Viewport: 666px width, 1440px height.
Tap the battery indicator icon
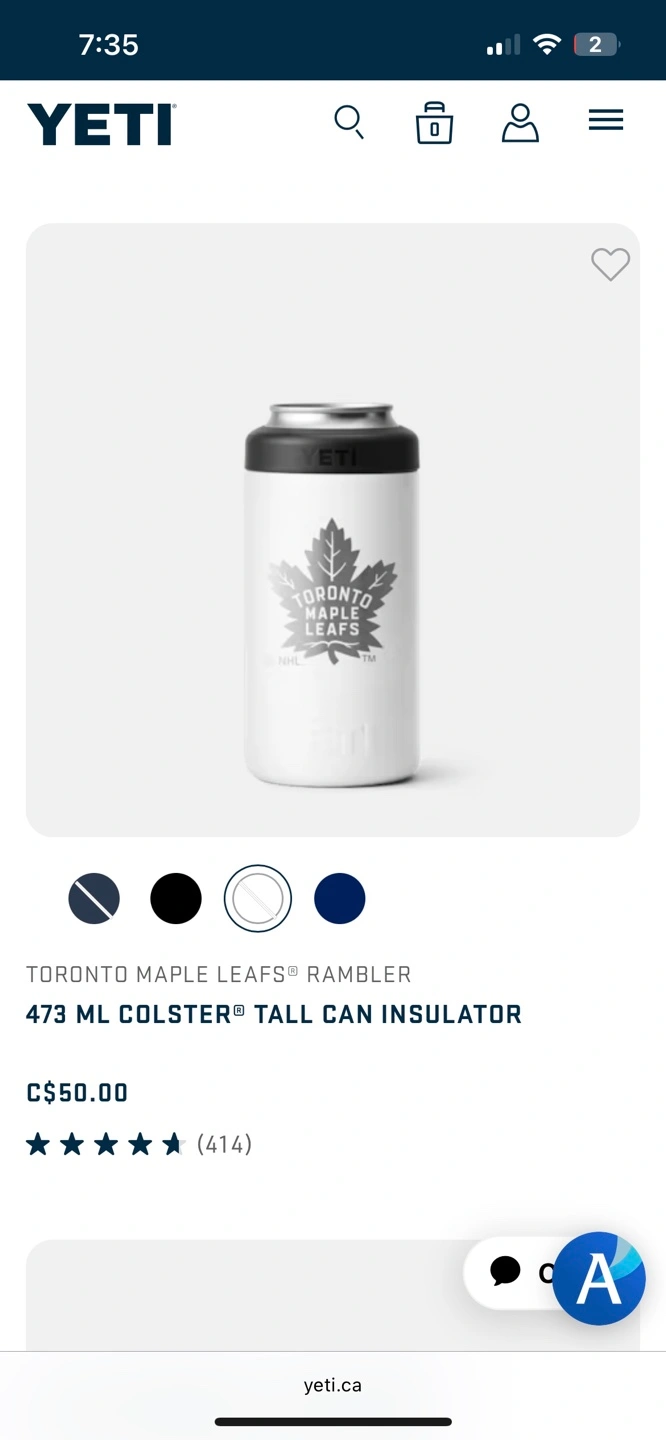coord(597,44)
